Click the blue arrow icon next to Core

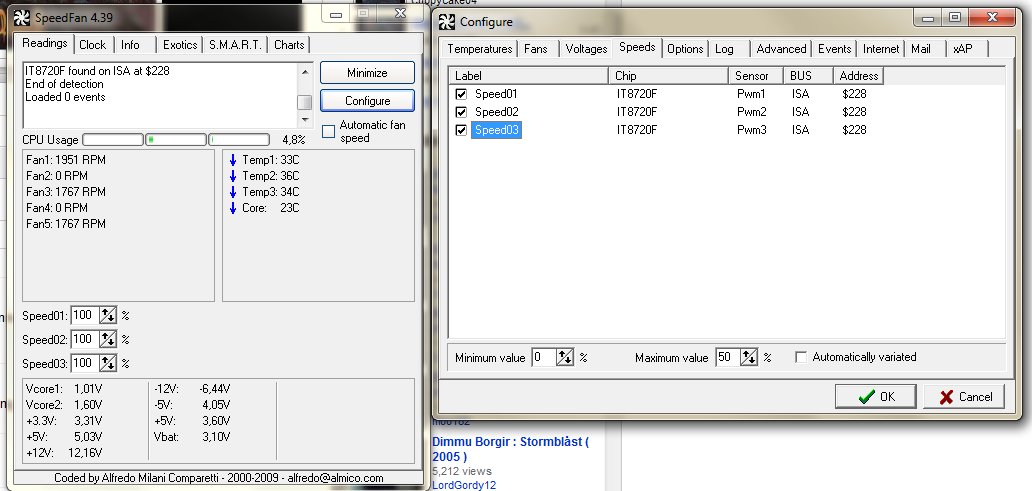(x=232, y=208)
